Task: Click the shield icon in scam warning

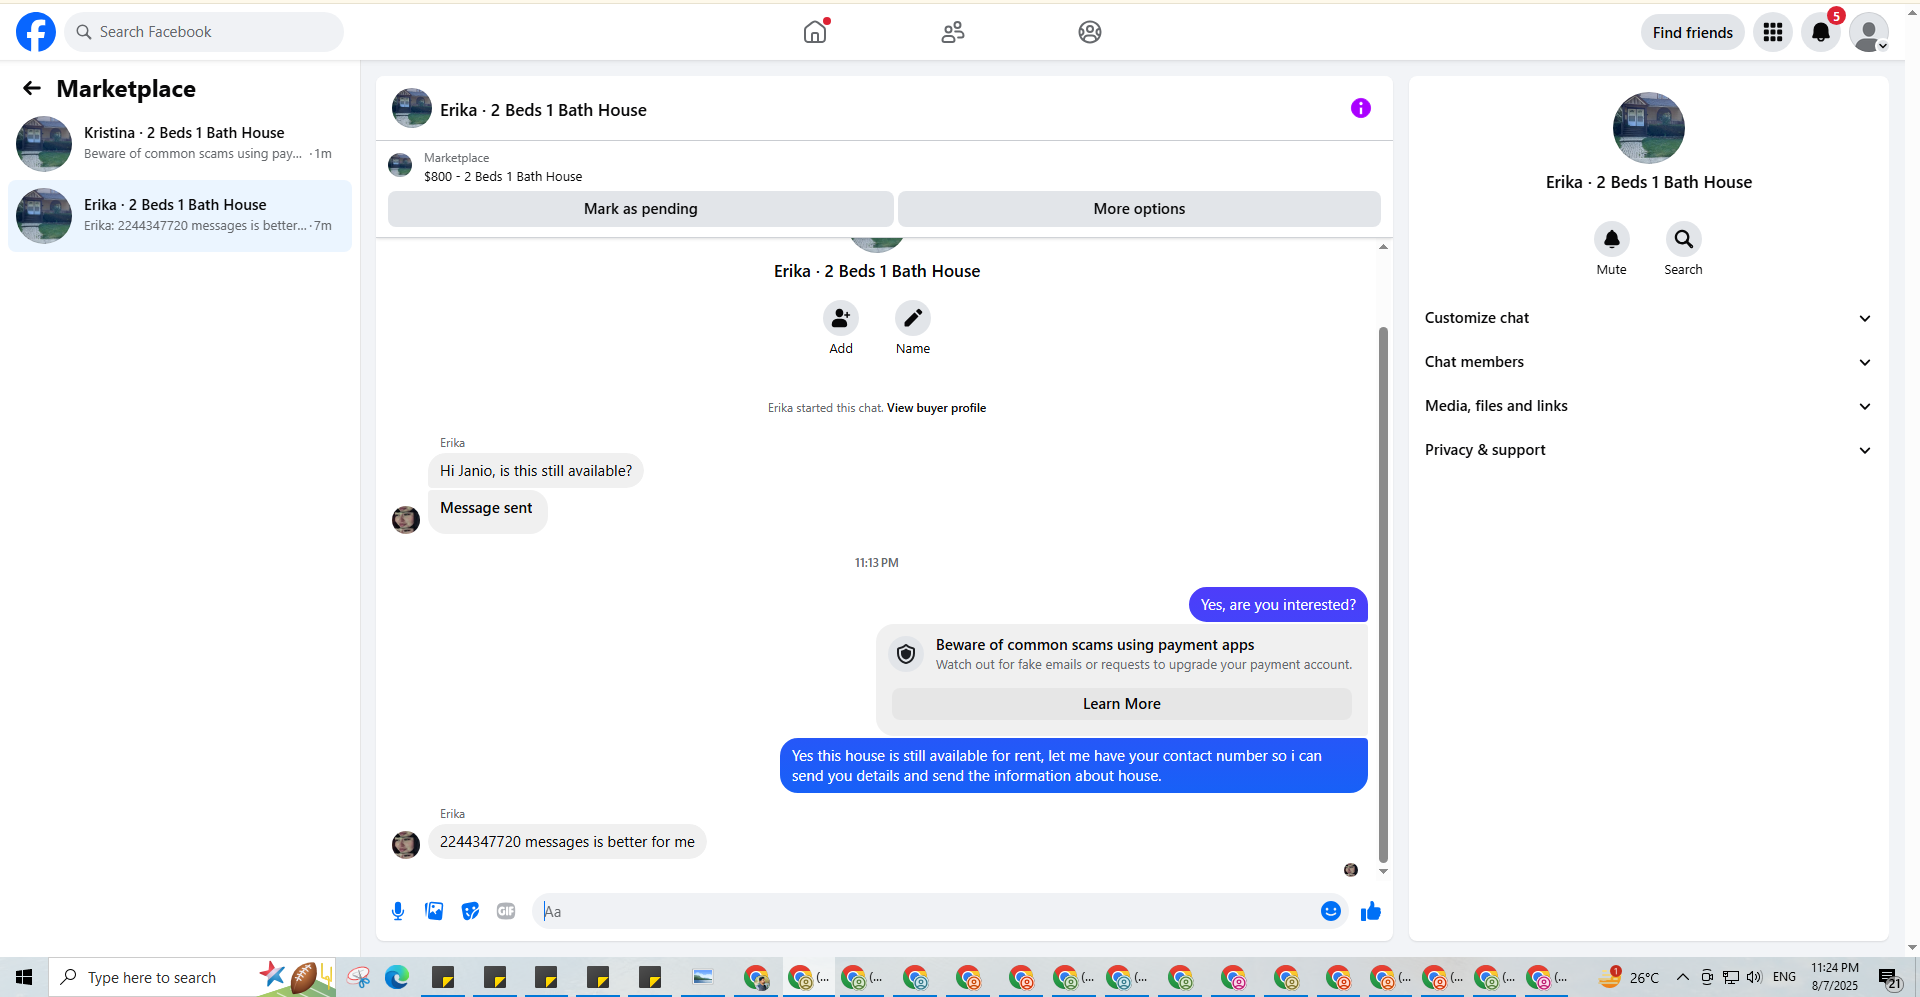Action: 906,654
